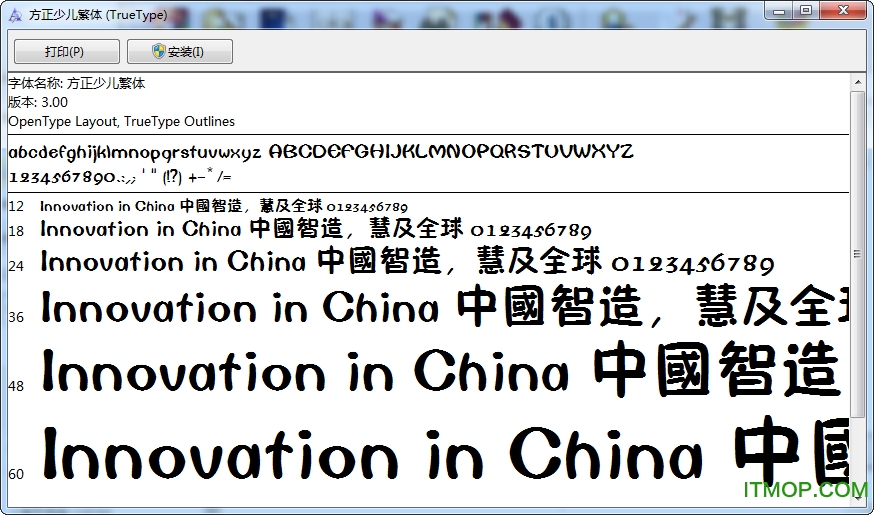Click the 12-point sample text line
Viewport: 874px width, 515px height.
(224, 207)
